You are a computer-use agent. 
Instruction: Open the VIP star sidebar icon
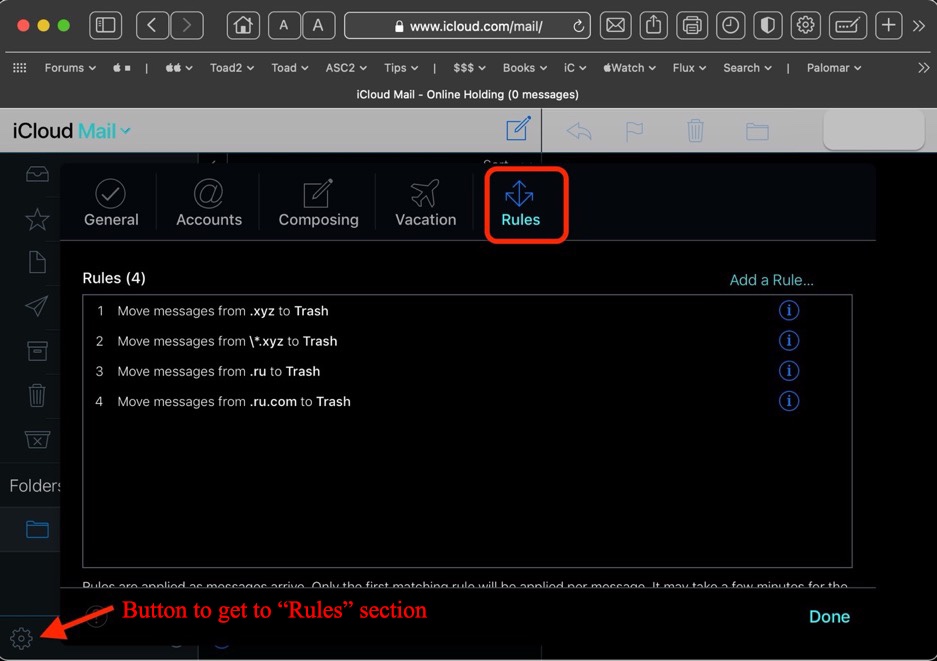pyautogui.click(x=37, y=219)
